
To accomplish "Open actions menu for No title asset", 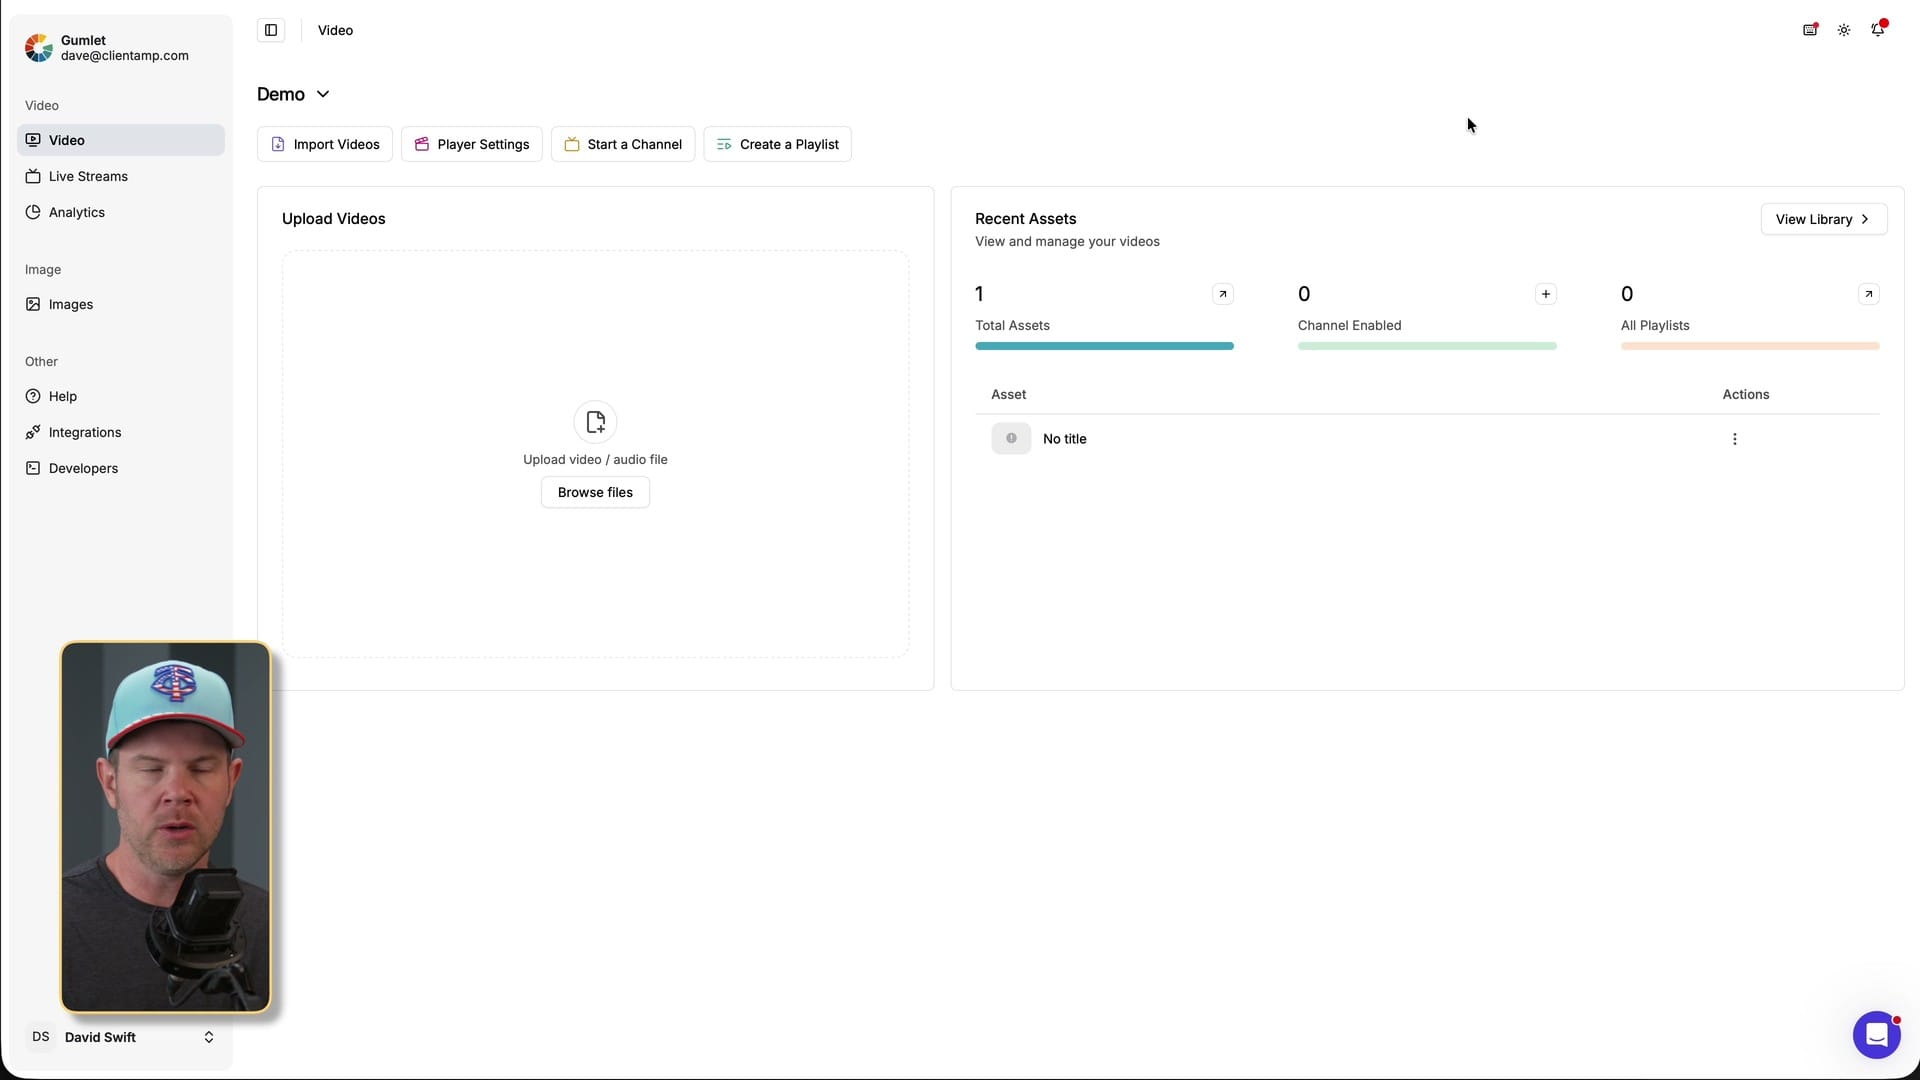I will pos(1734,439).
